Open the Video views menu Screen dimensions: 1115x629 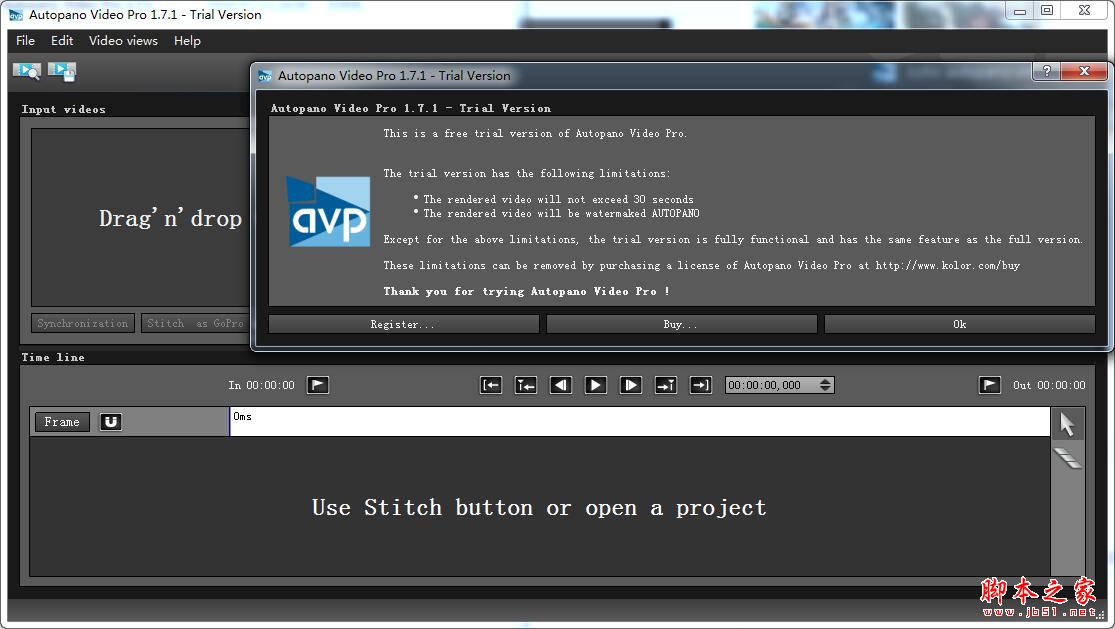[x=123, y=41]
